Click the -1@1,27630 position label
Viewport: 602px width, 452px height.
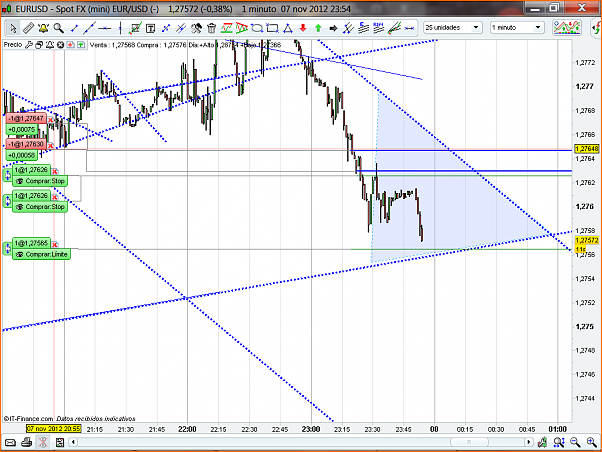click(26, 144)
